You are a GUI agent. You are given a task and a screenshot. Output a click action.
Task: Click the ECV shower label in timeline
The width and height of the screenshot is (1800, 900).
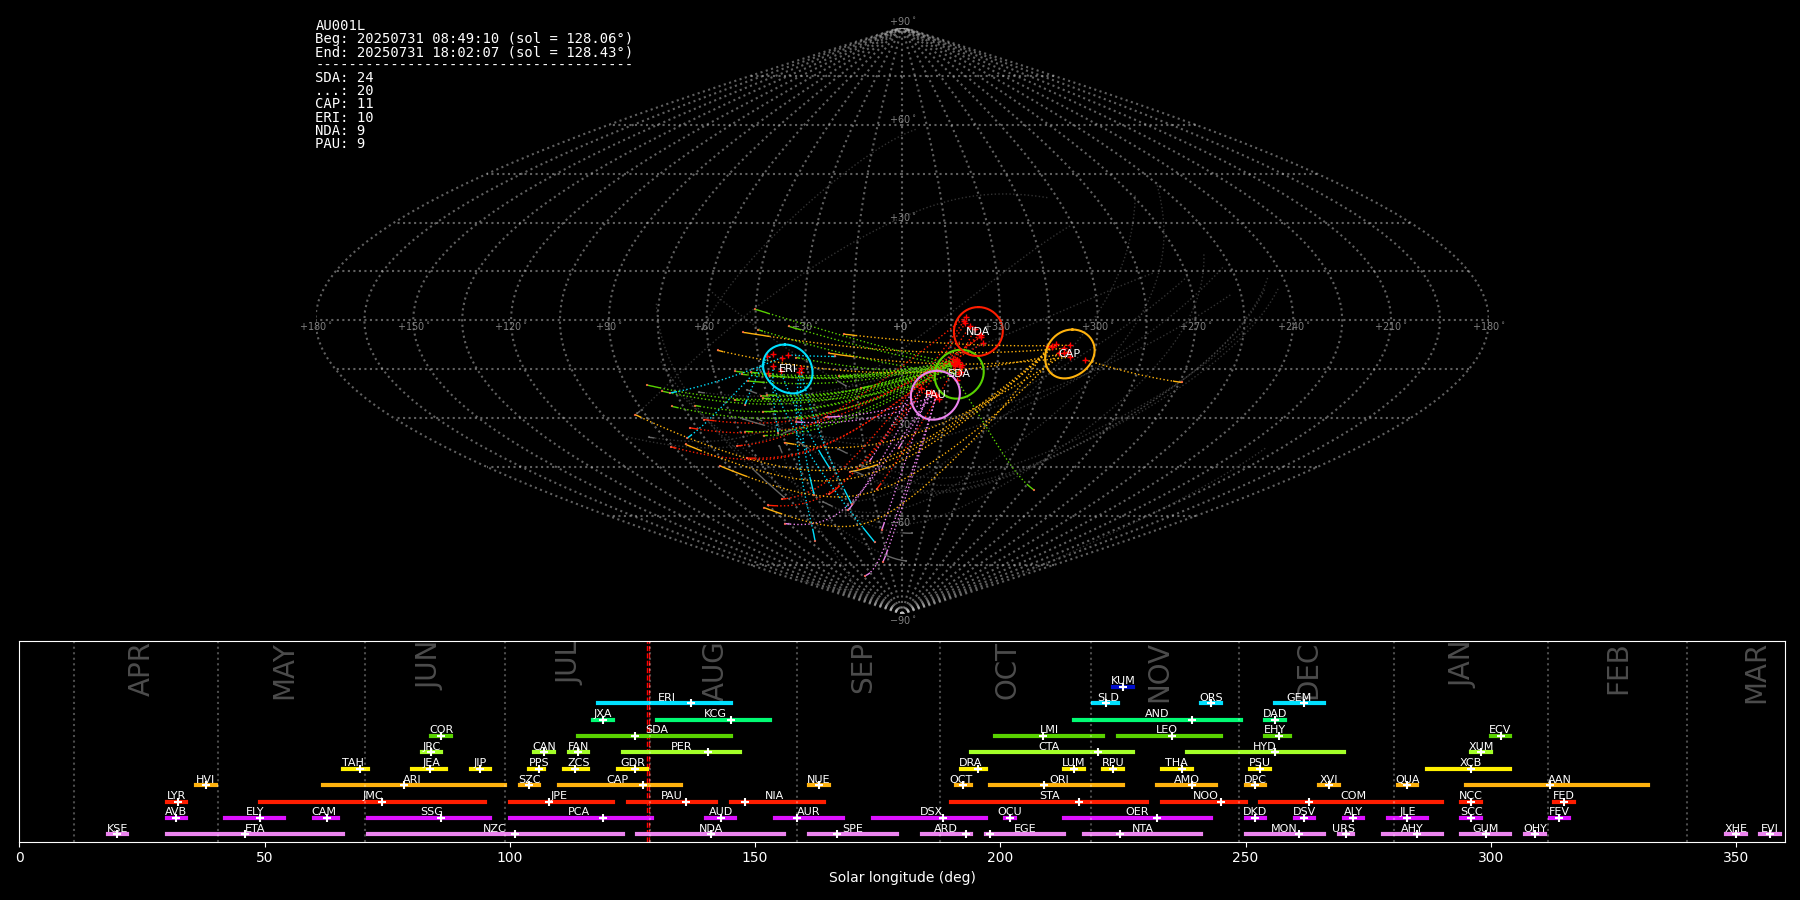click(1499, 730)
